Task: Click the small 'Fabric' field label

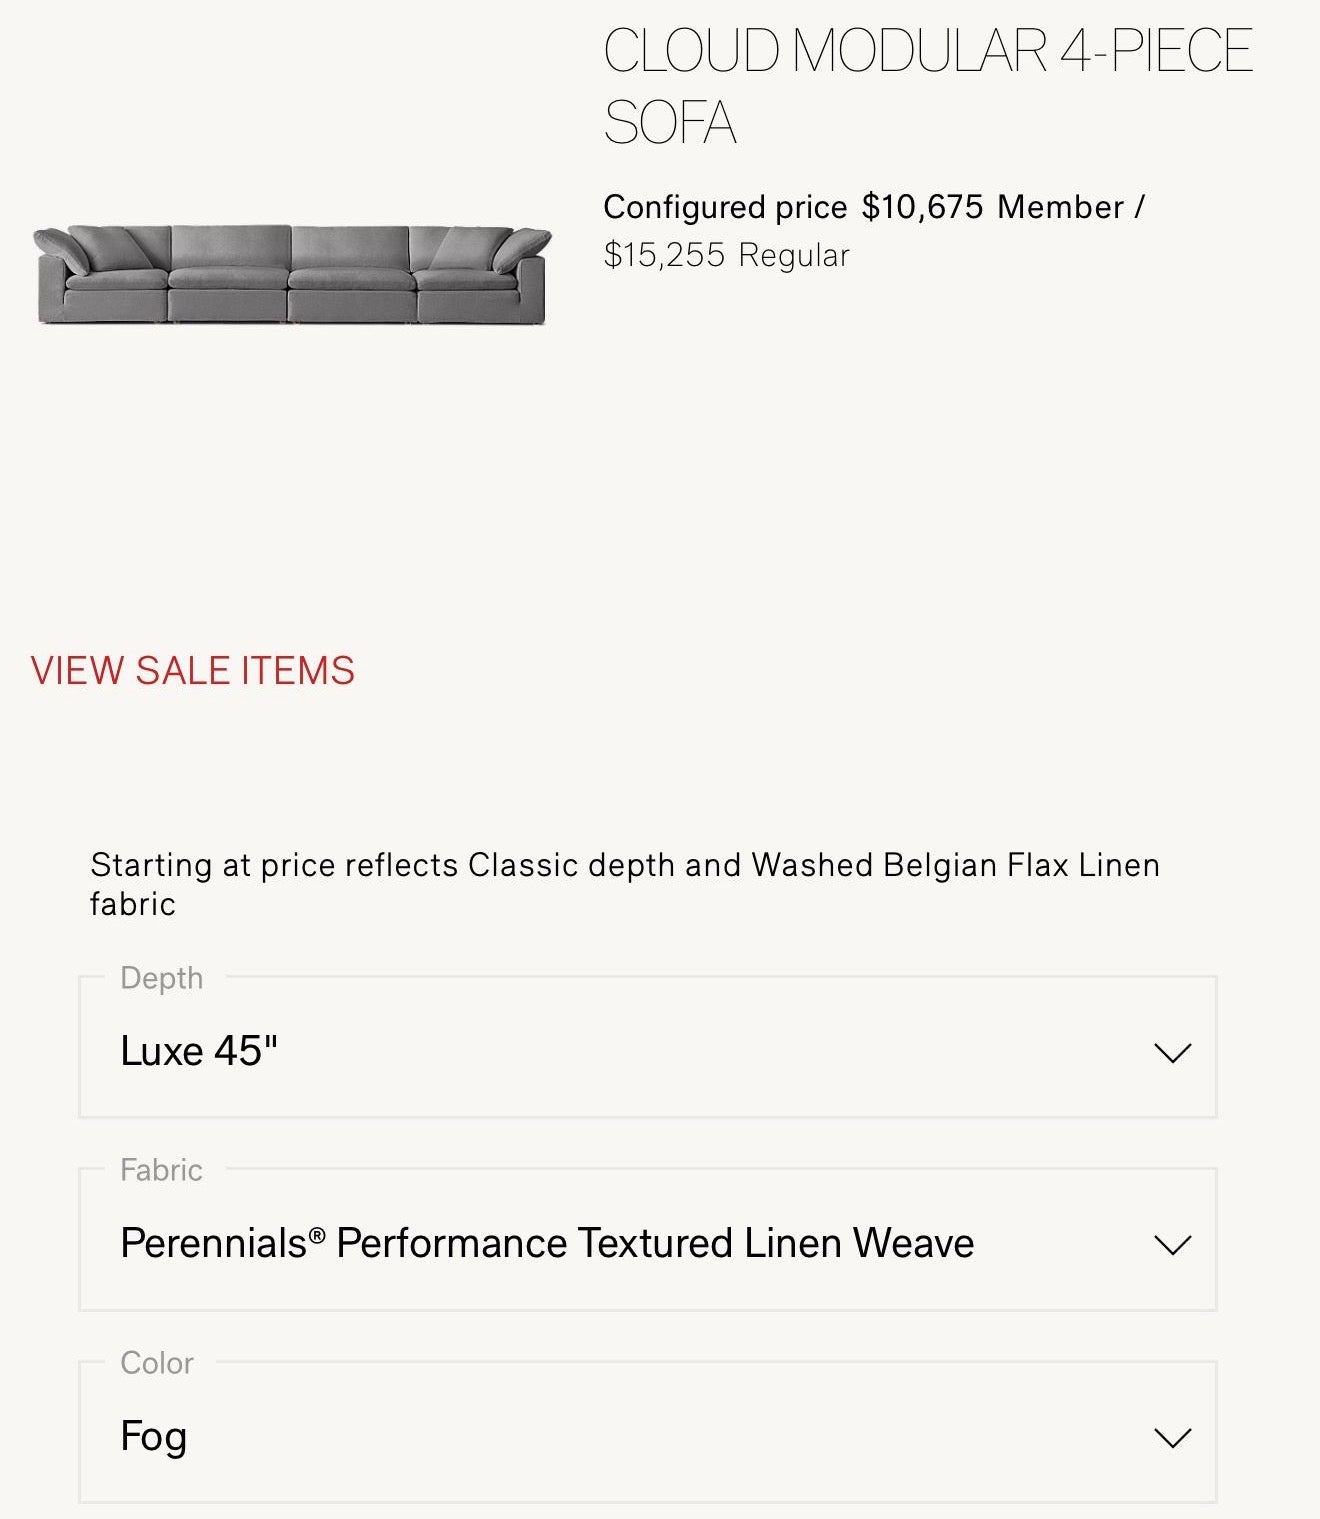Action: pos(161,1170)
